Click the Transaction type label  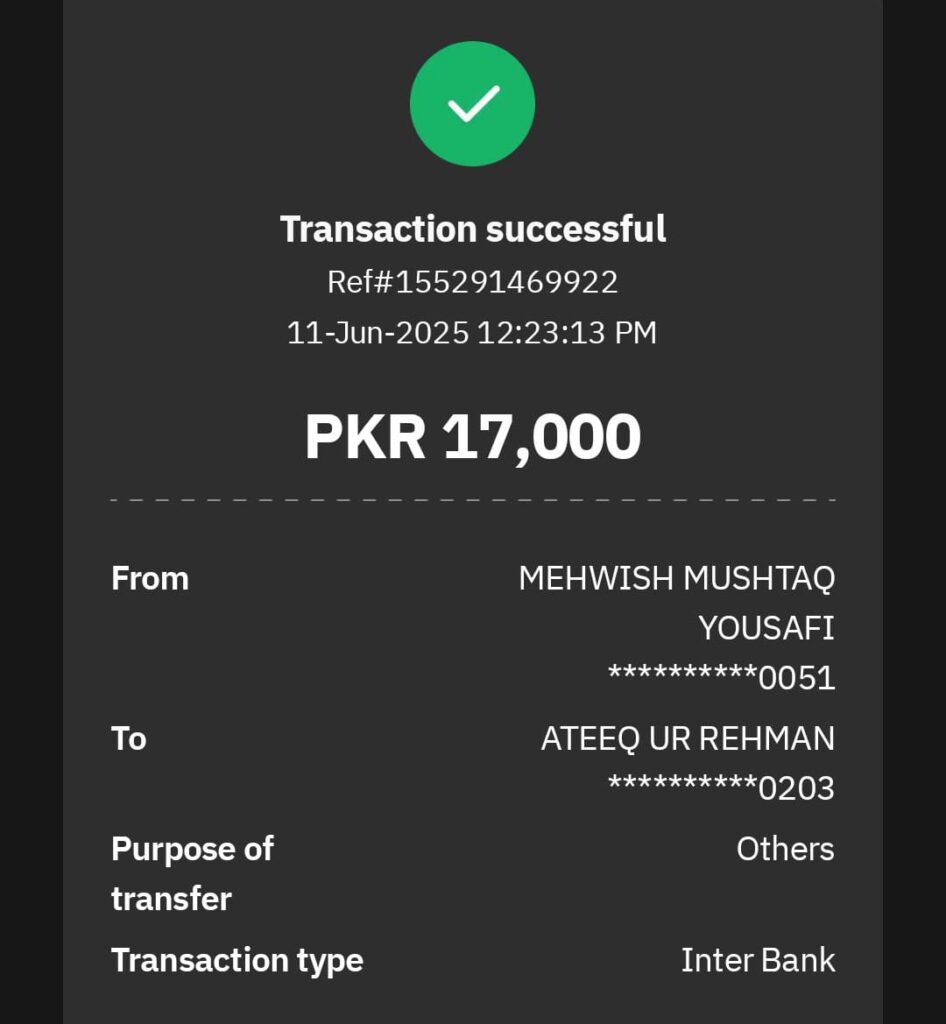[x=238, y=961]
